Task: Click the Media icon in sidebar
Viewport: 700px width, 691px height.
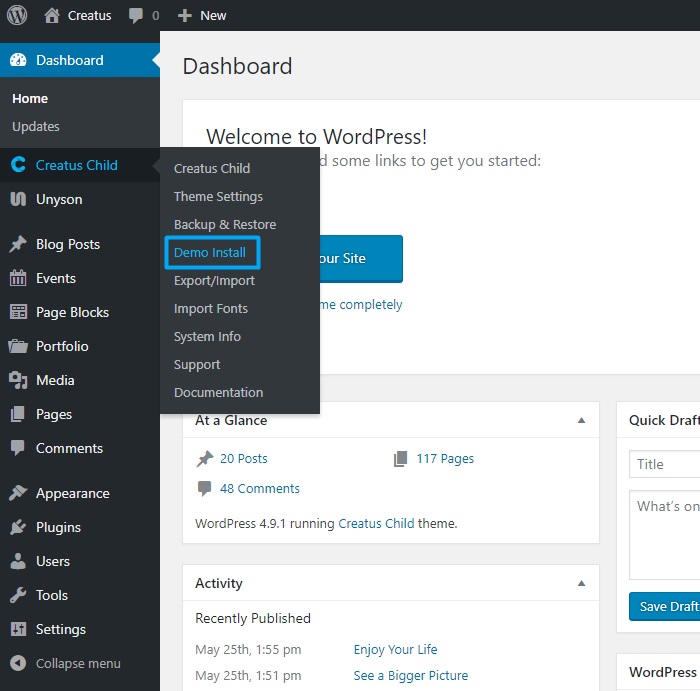Action: tap(18, 380)
